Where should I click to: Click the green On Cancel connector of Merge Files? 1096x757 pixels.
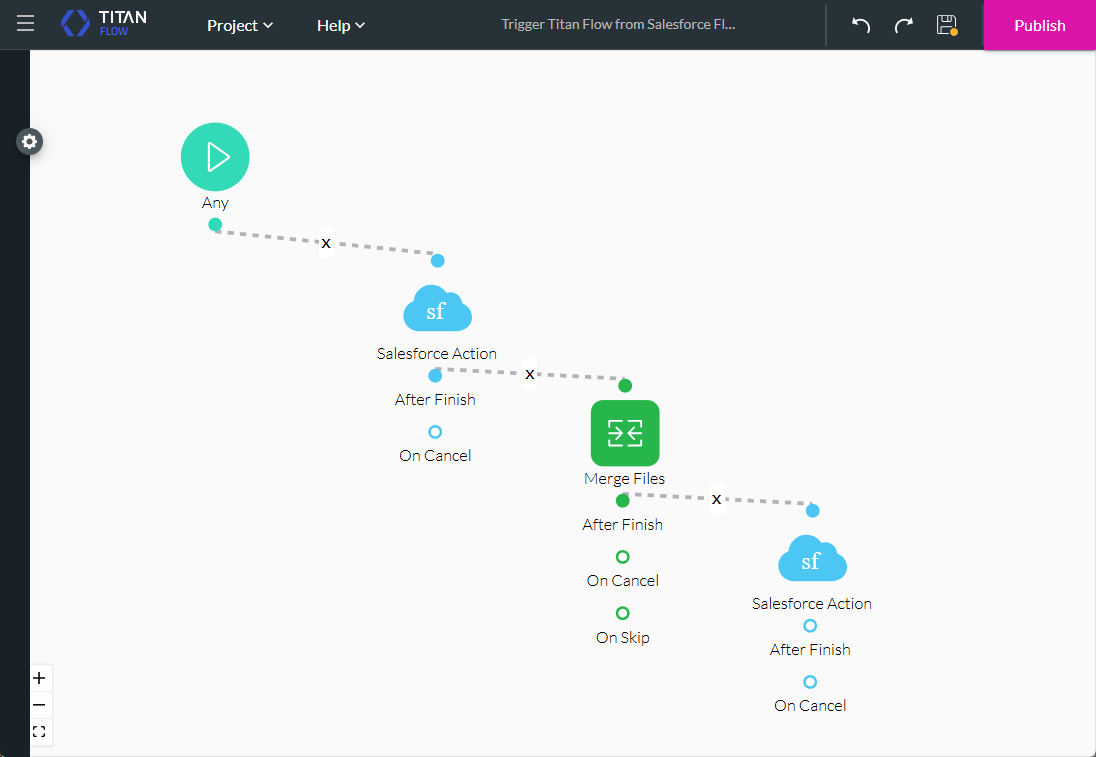pyautogui.click(x=623, y=557)
